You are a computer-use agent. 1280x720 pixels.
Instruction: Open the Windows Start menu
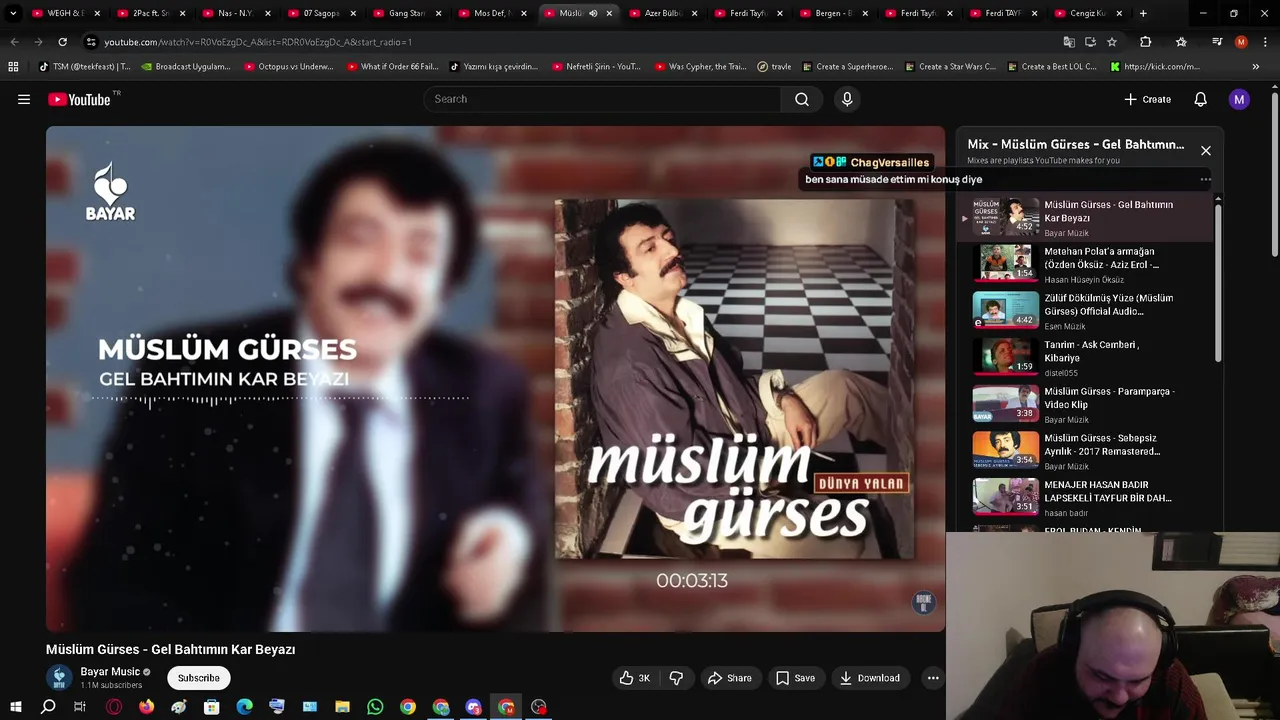click(15, 707)
